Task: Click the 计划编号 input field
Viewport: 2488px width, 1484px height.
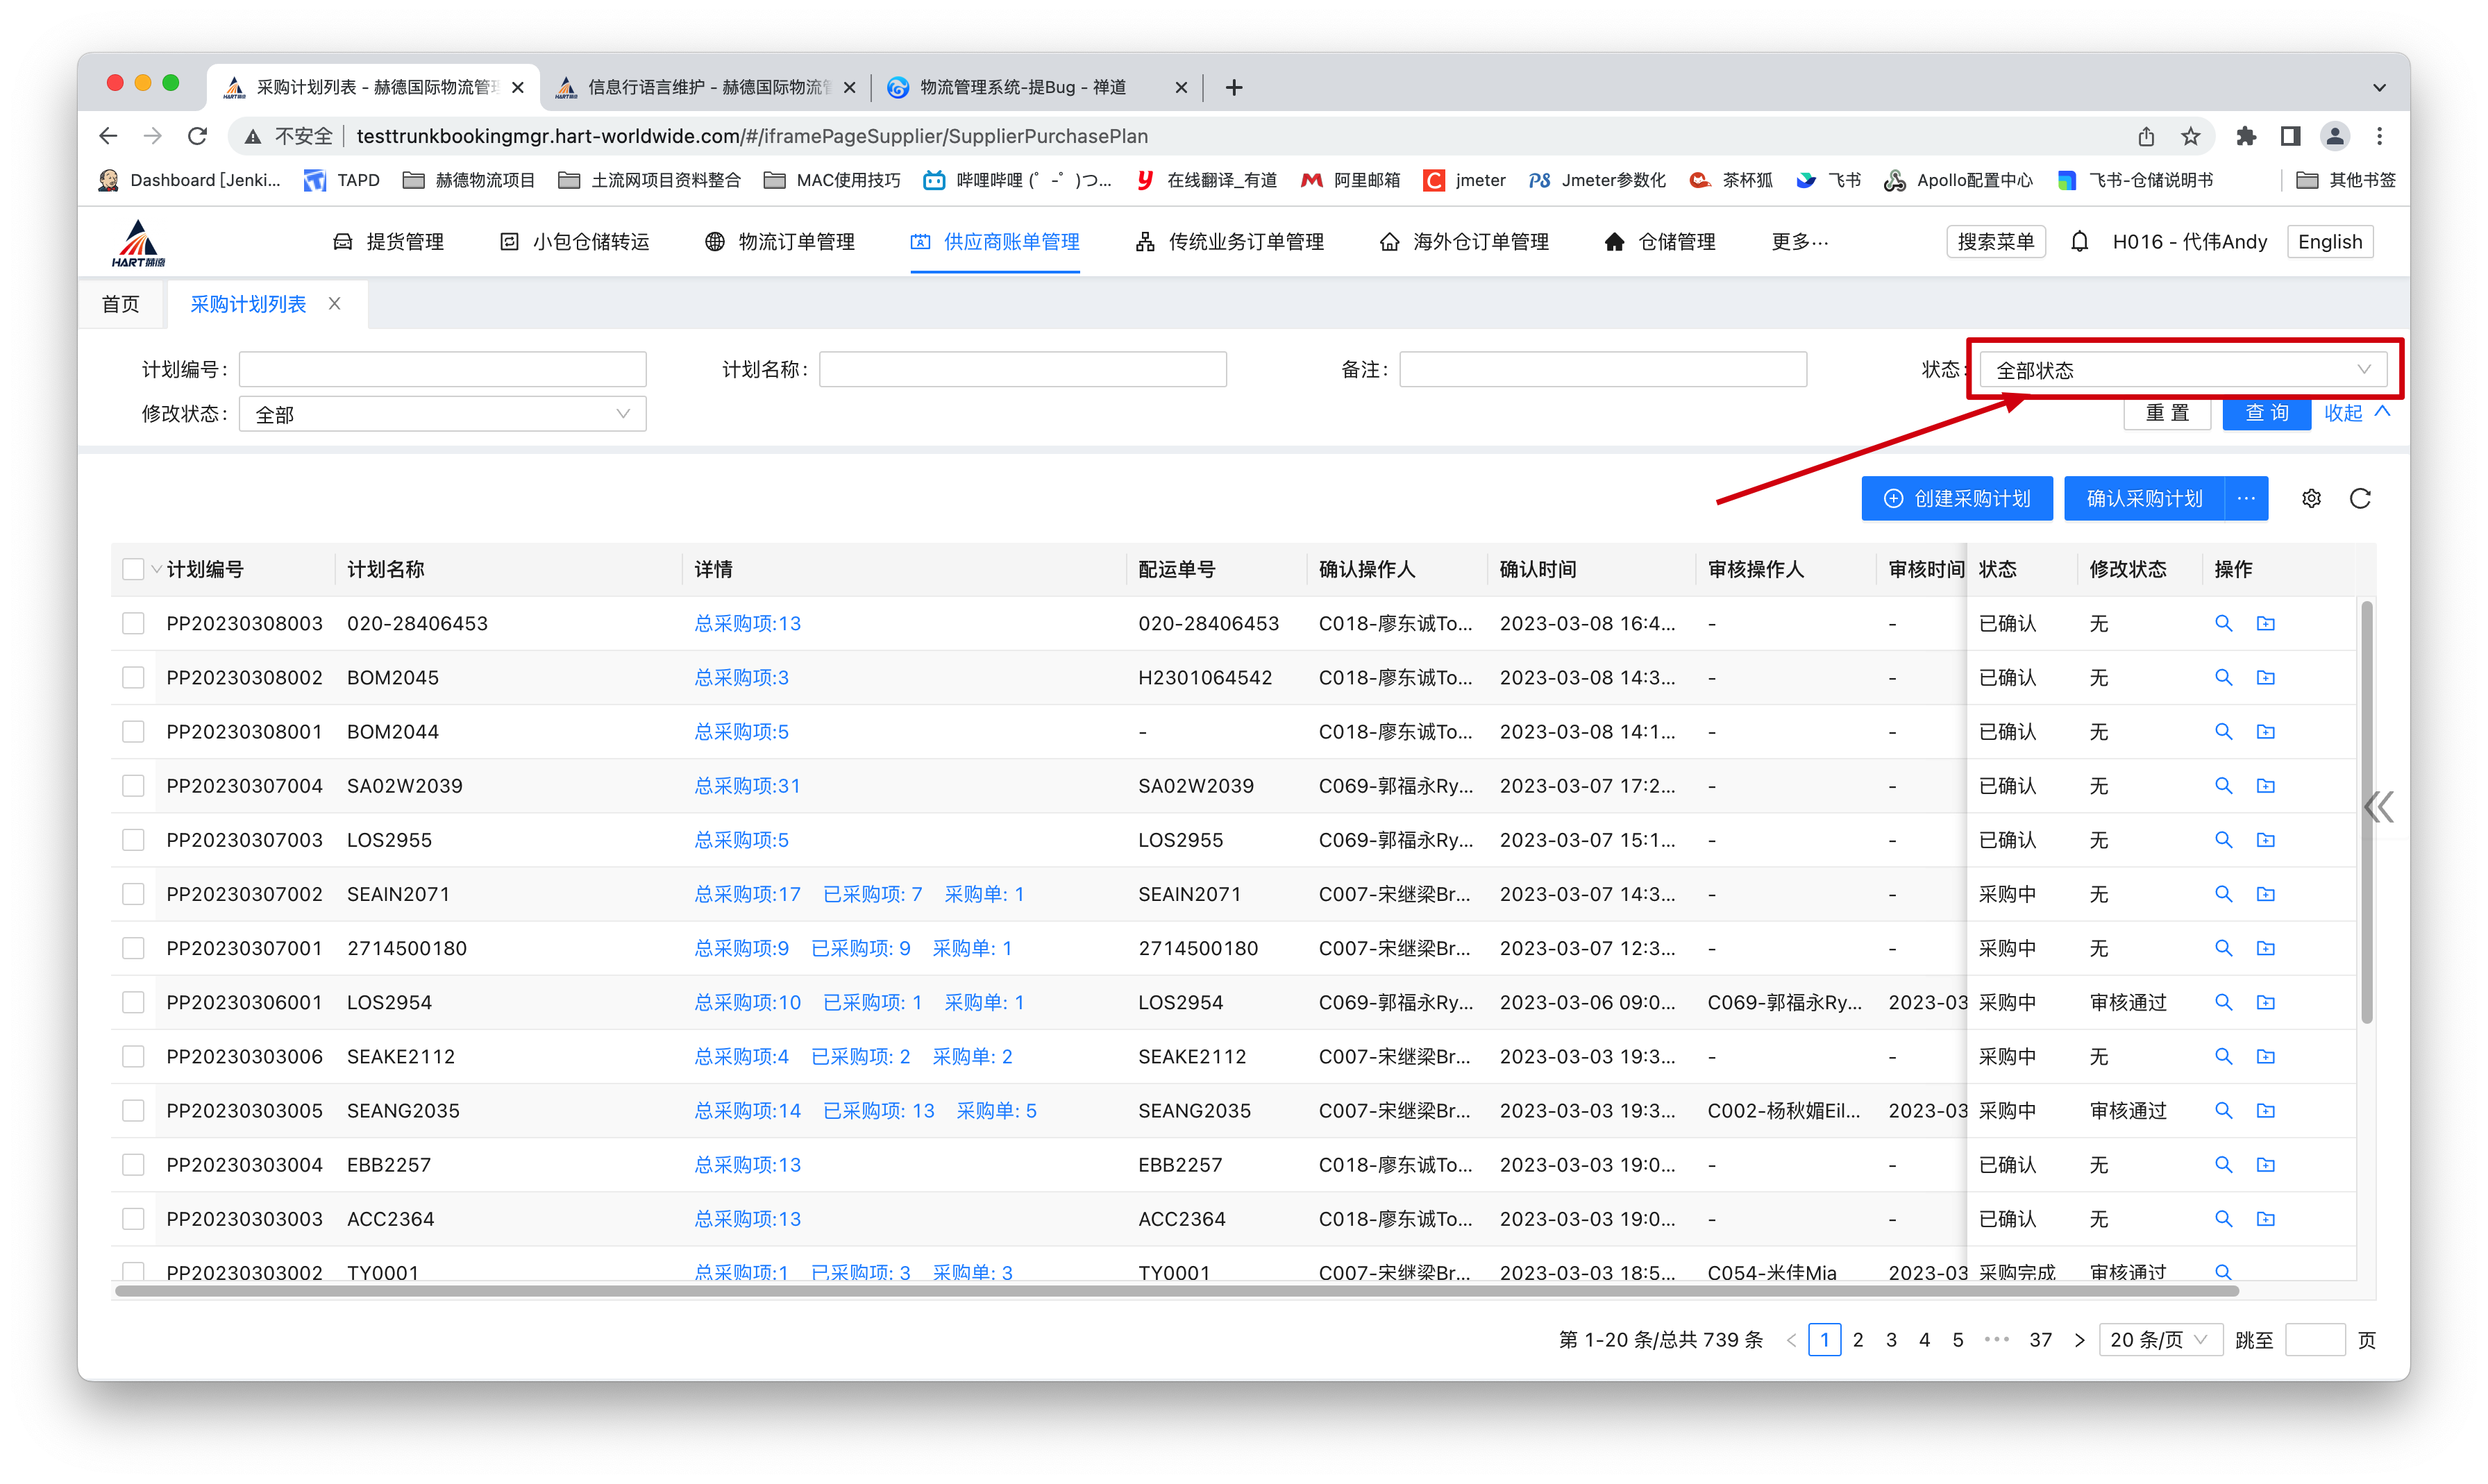Action: (x=442, y=370)
